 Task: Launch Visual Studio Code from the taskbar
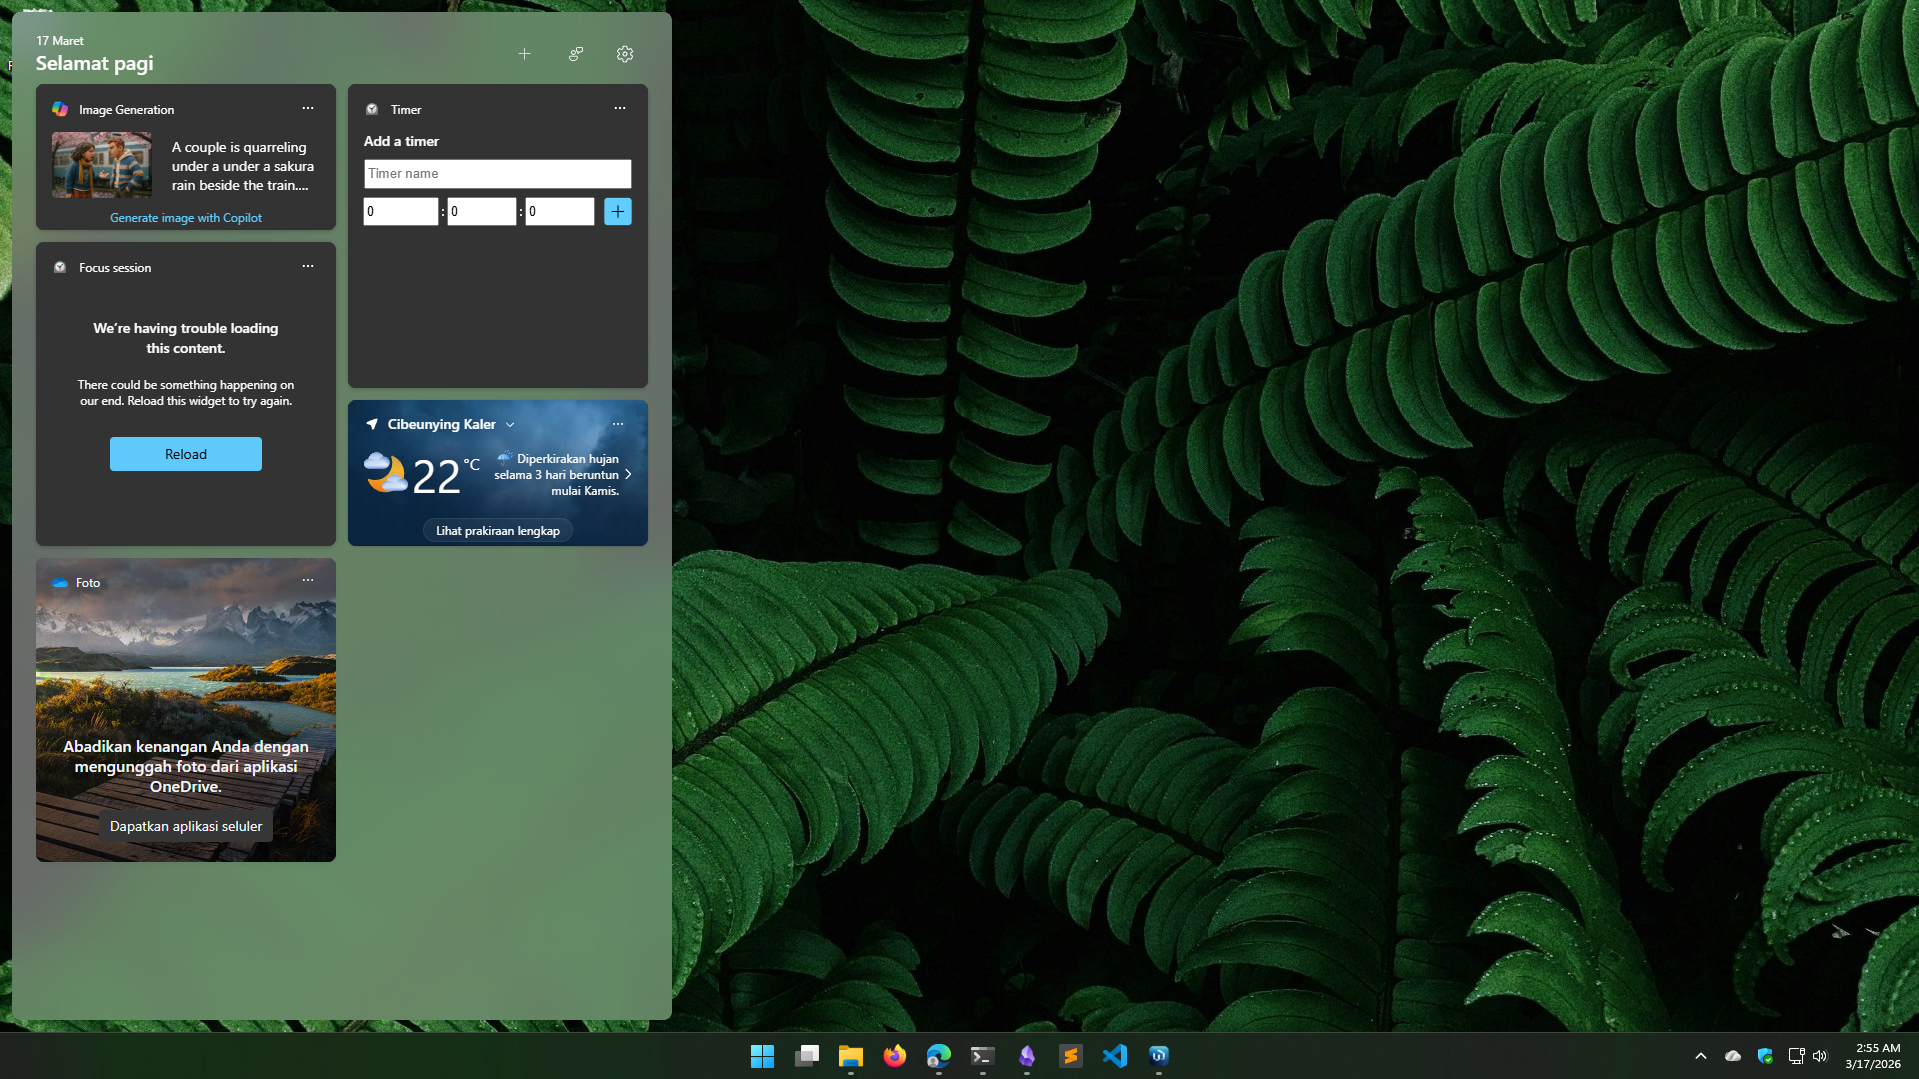[1114, 1056]
